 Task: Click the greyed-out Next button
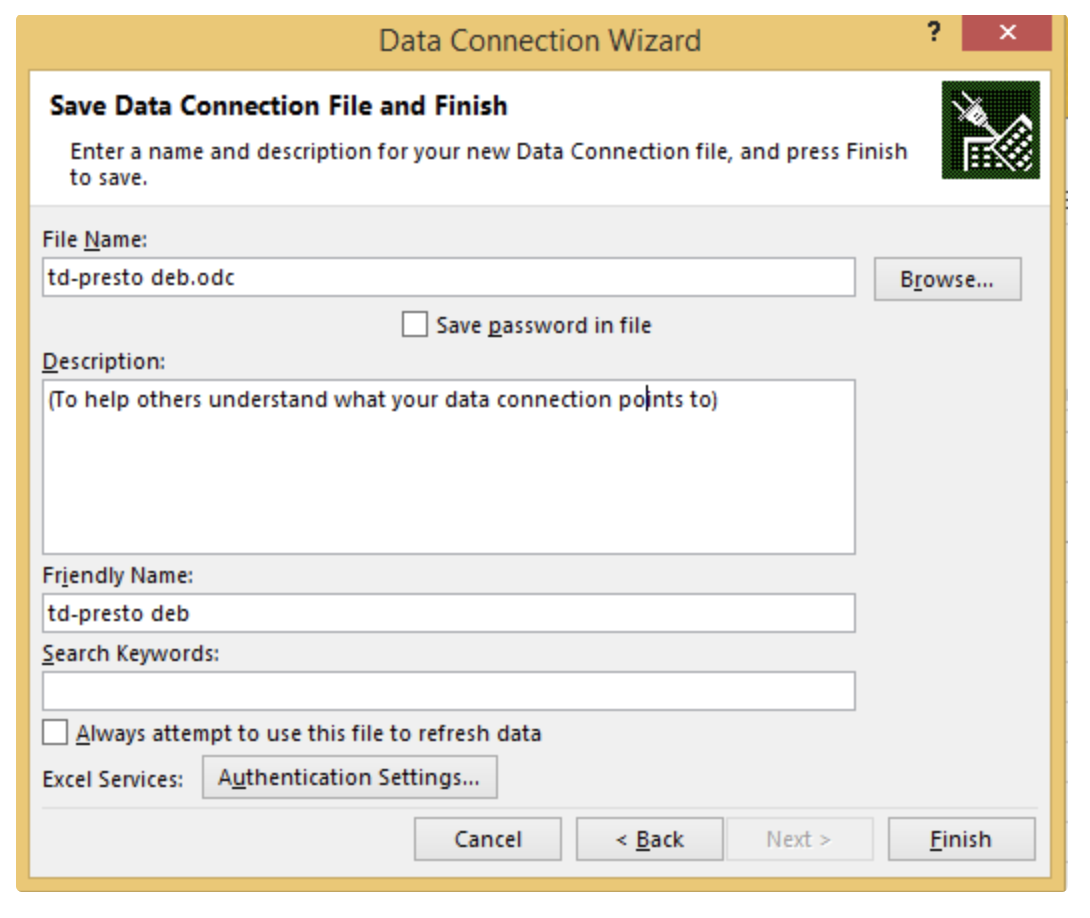click(x=799, y=840)
